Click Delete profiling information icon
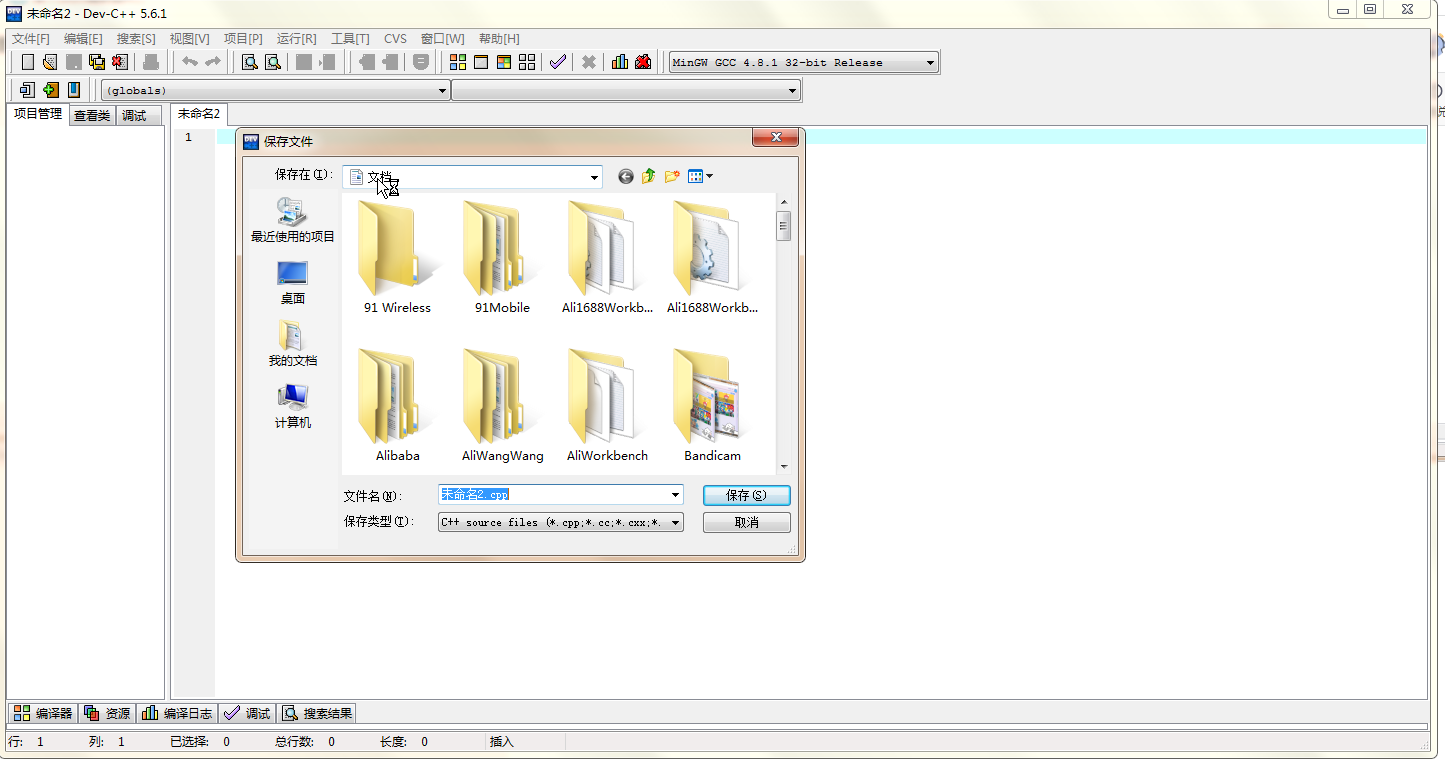This screenshot has width=1445, height=759. 643,62
